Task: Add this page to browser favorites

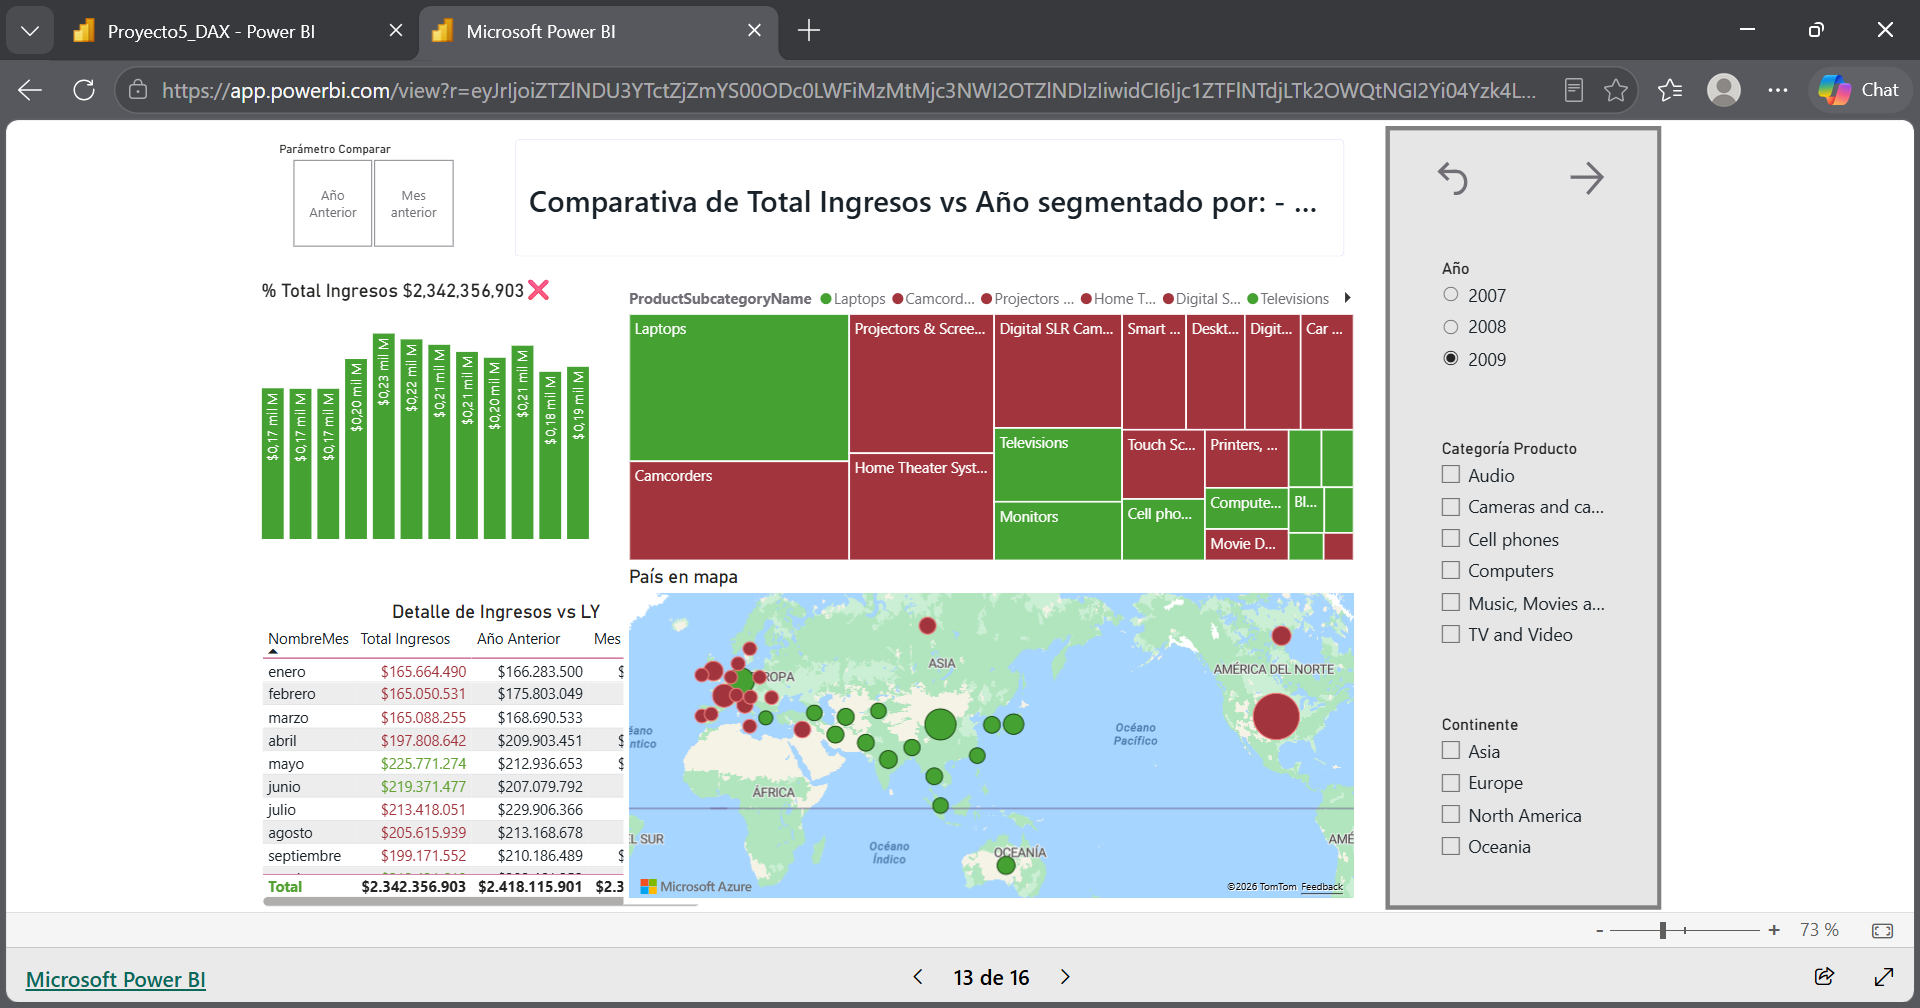Action: pos(1616,90)
